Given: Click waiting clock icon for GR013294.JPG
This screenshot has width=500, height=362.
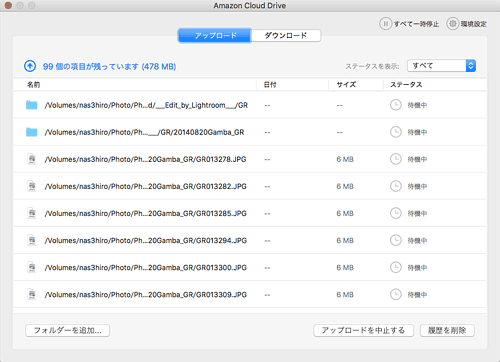Looking at the screenshot, I should (x=396, y=240).
